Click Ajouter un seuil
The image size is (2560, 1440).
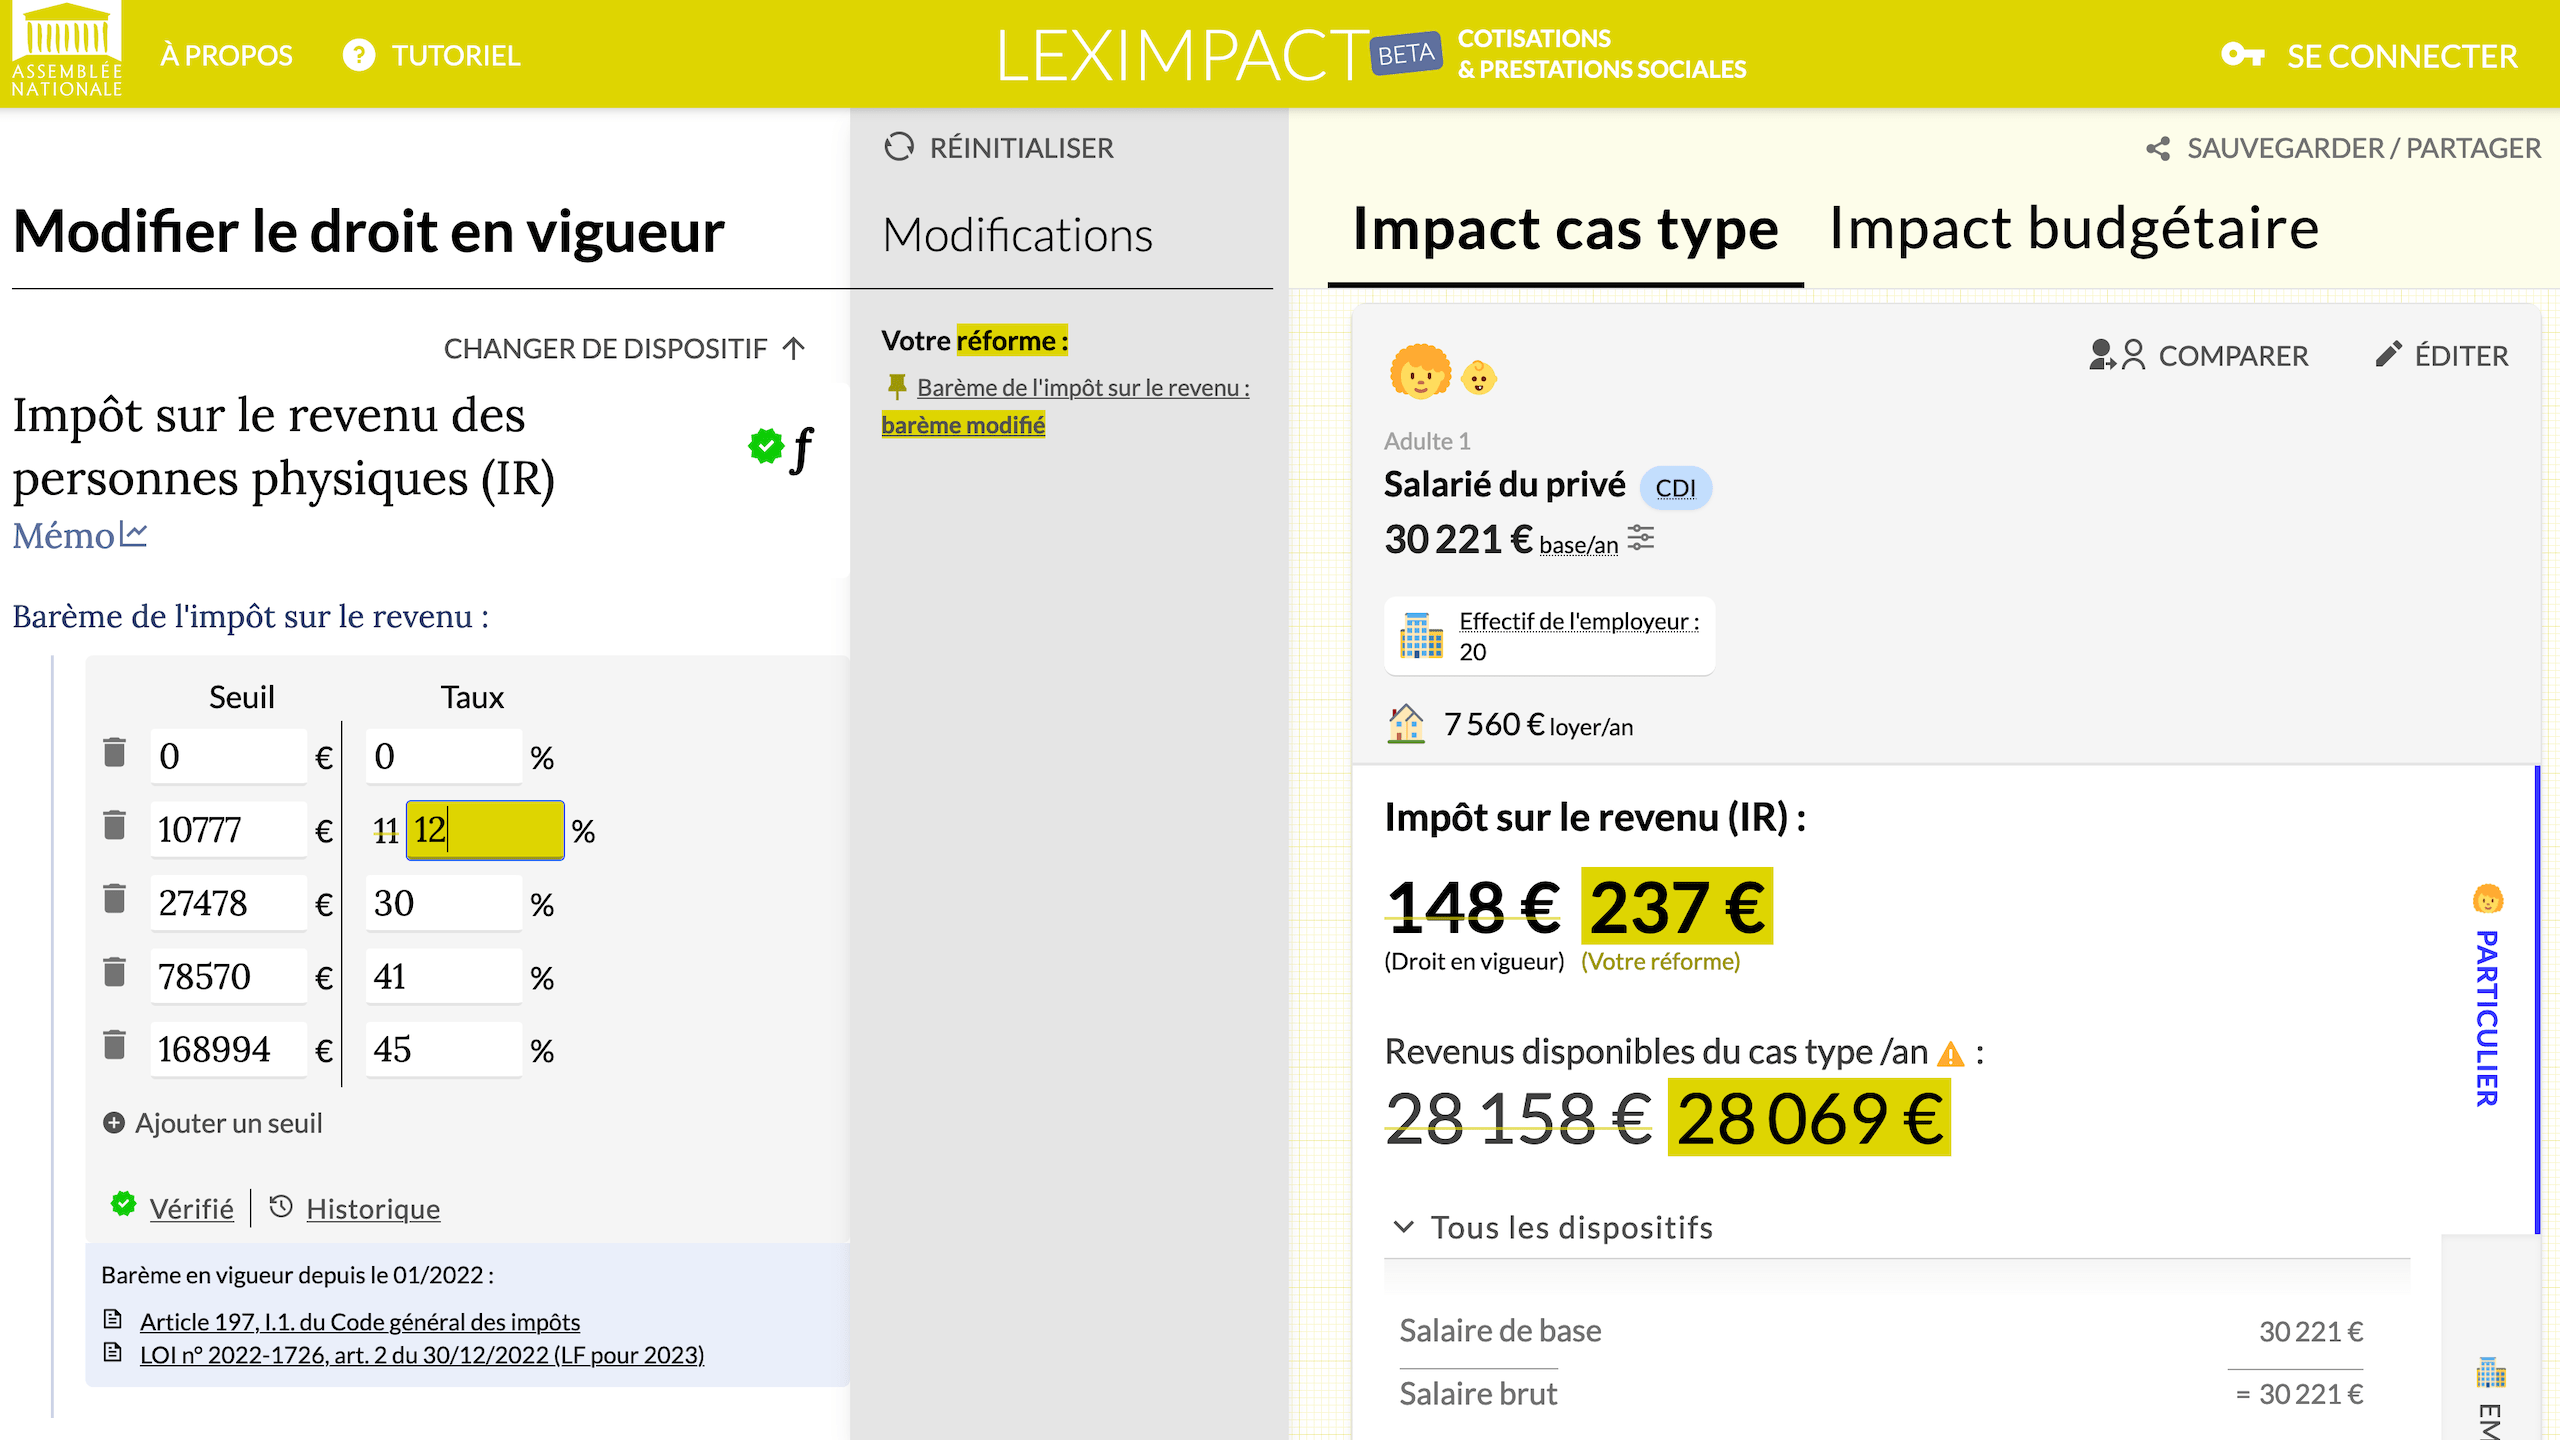pos(211,1122)
